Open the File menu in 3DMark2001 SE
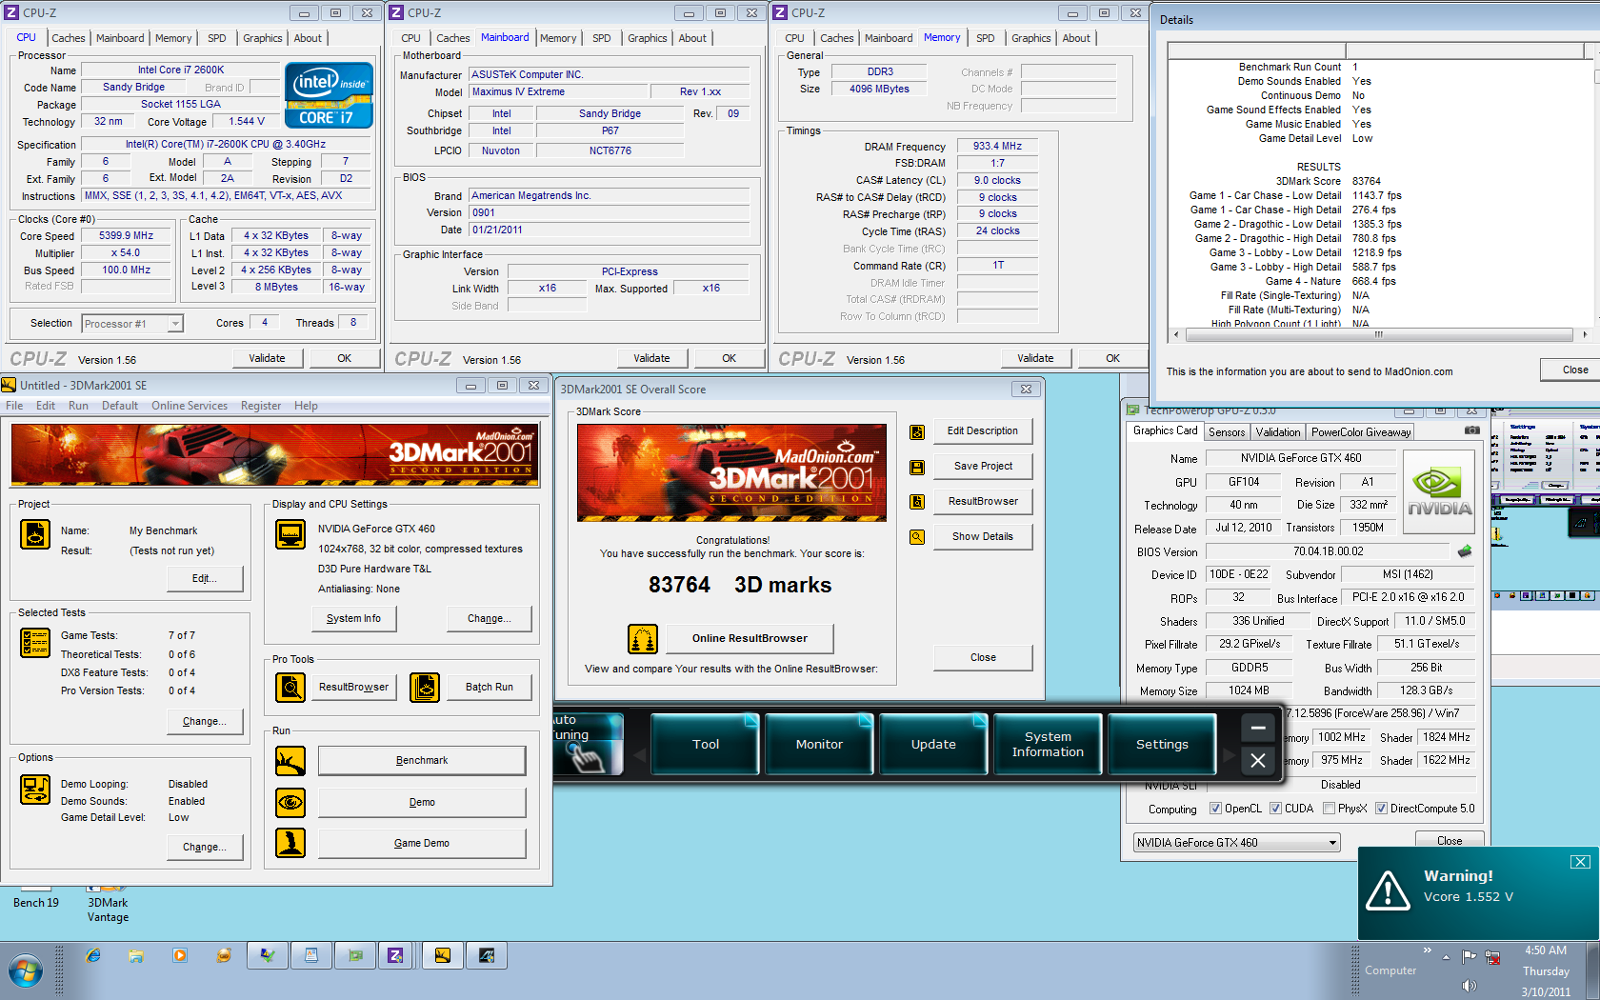1600x1000 pixels. pyautogui.click(x=15, y=406)
